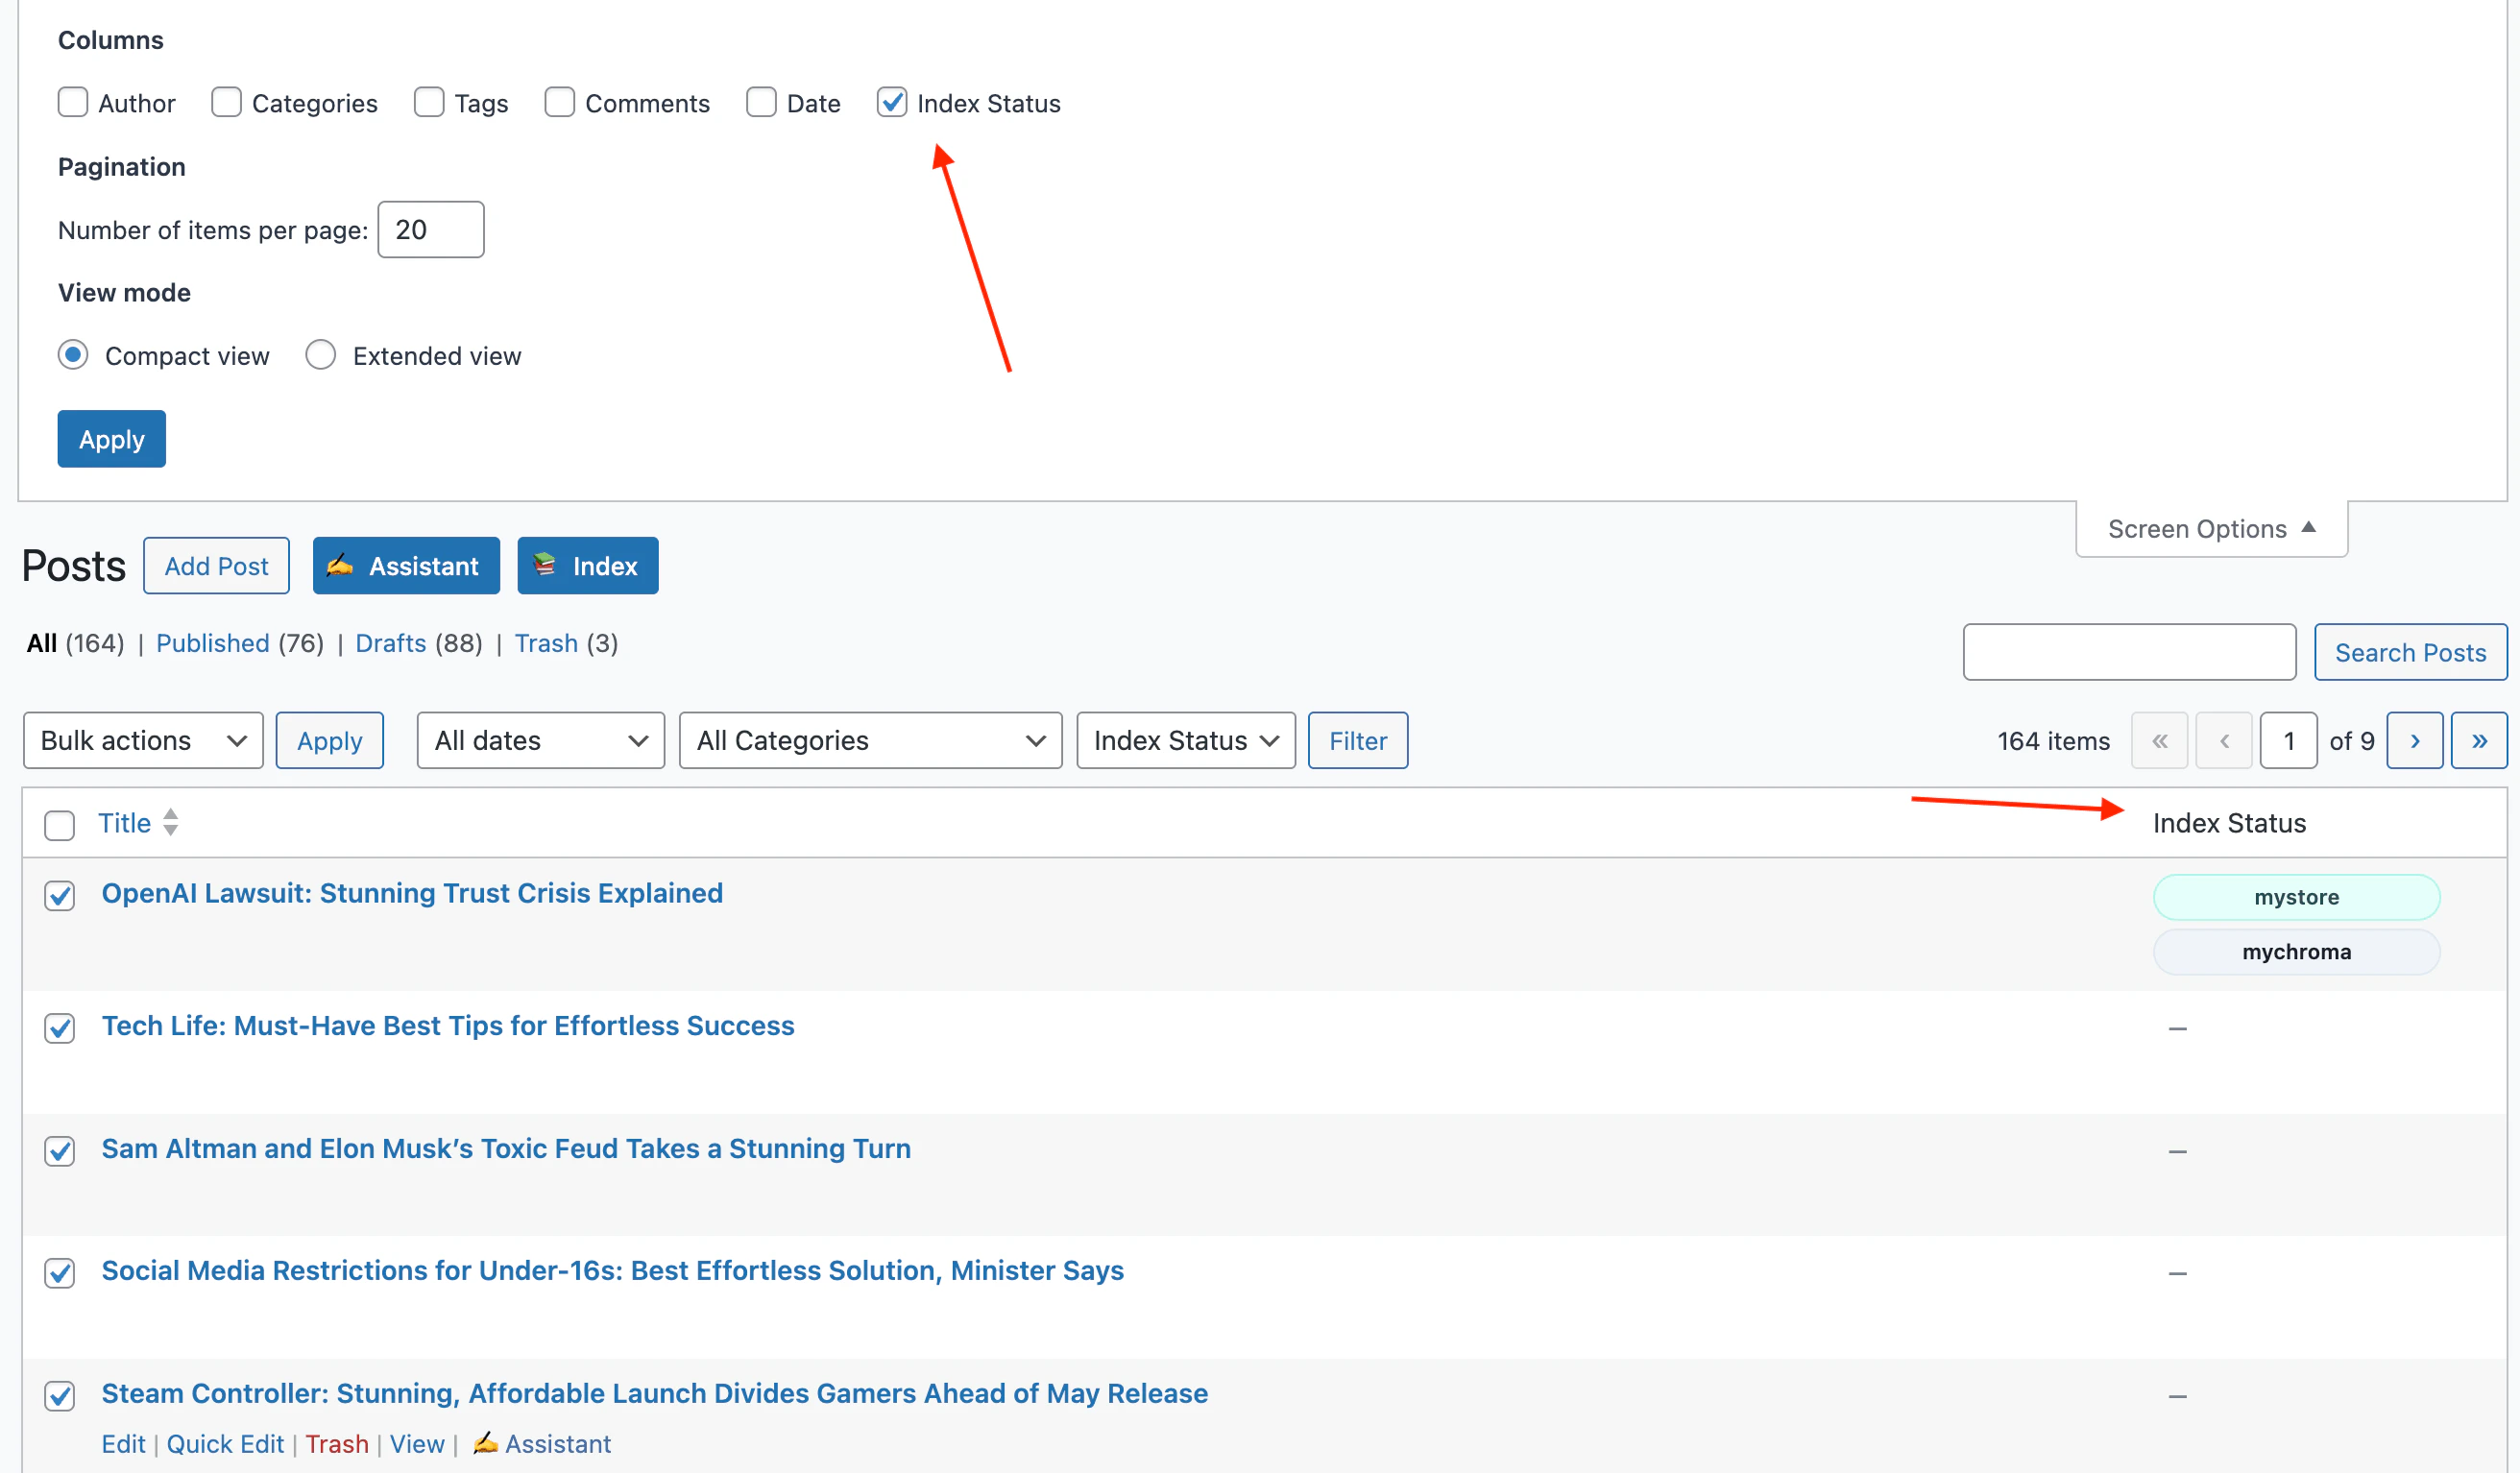Click the mystore index status badge
The height and width of the screenshot is (1473, 2520).
(x=2296, y=897)
